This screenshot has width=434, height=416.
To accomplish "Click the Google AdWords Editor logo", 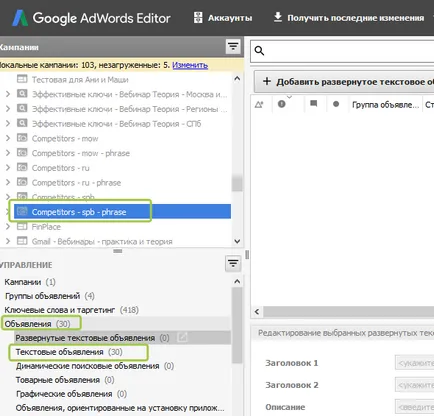I will click(91, 18).
